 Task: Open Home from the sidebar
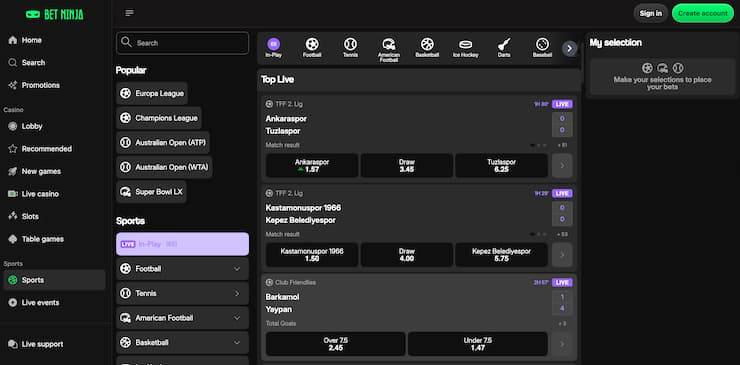point(31,40)
